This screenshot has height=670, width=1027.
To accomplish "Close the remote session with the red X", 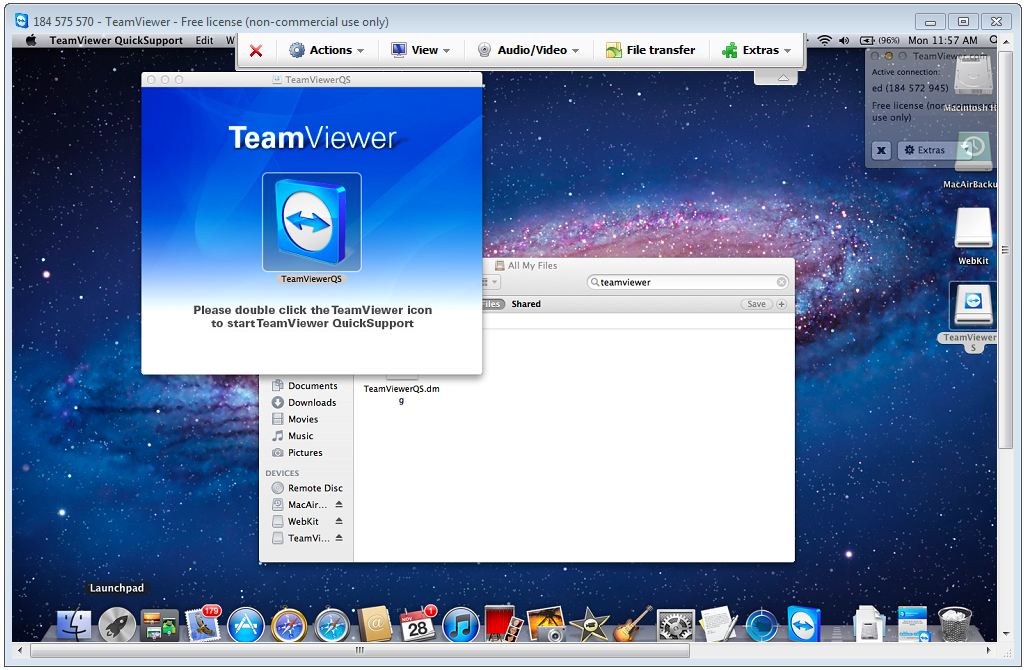I will [x=256, y=50].
